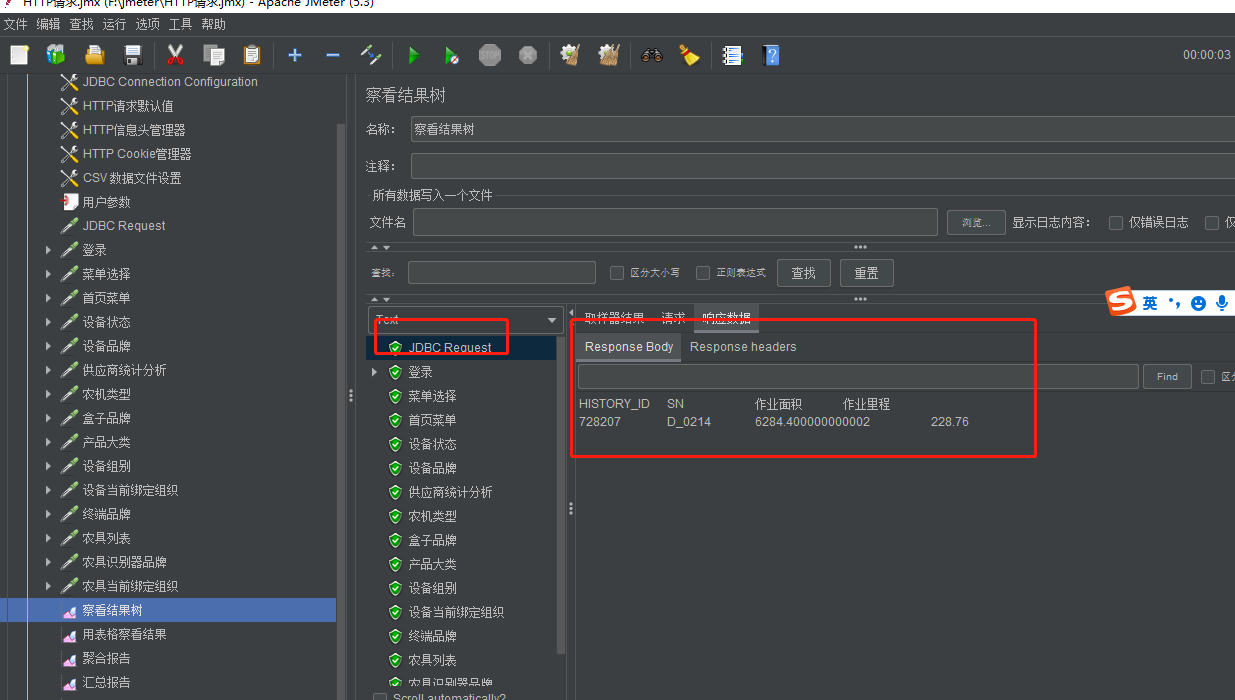Image resolution: width=1235 pixels, height=700 pixels.
Task: Open the 文件 menu
Action: (16, 24)
